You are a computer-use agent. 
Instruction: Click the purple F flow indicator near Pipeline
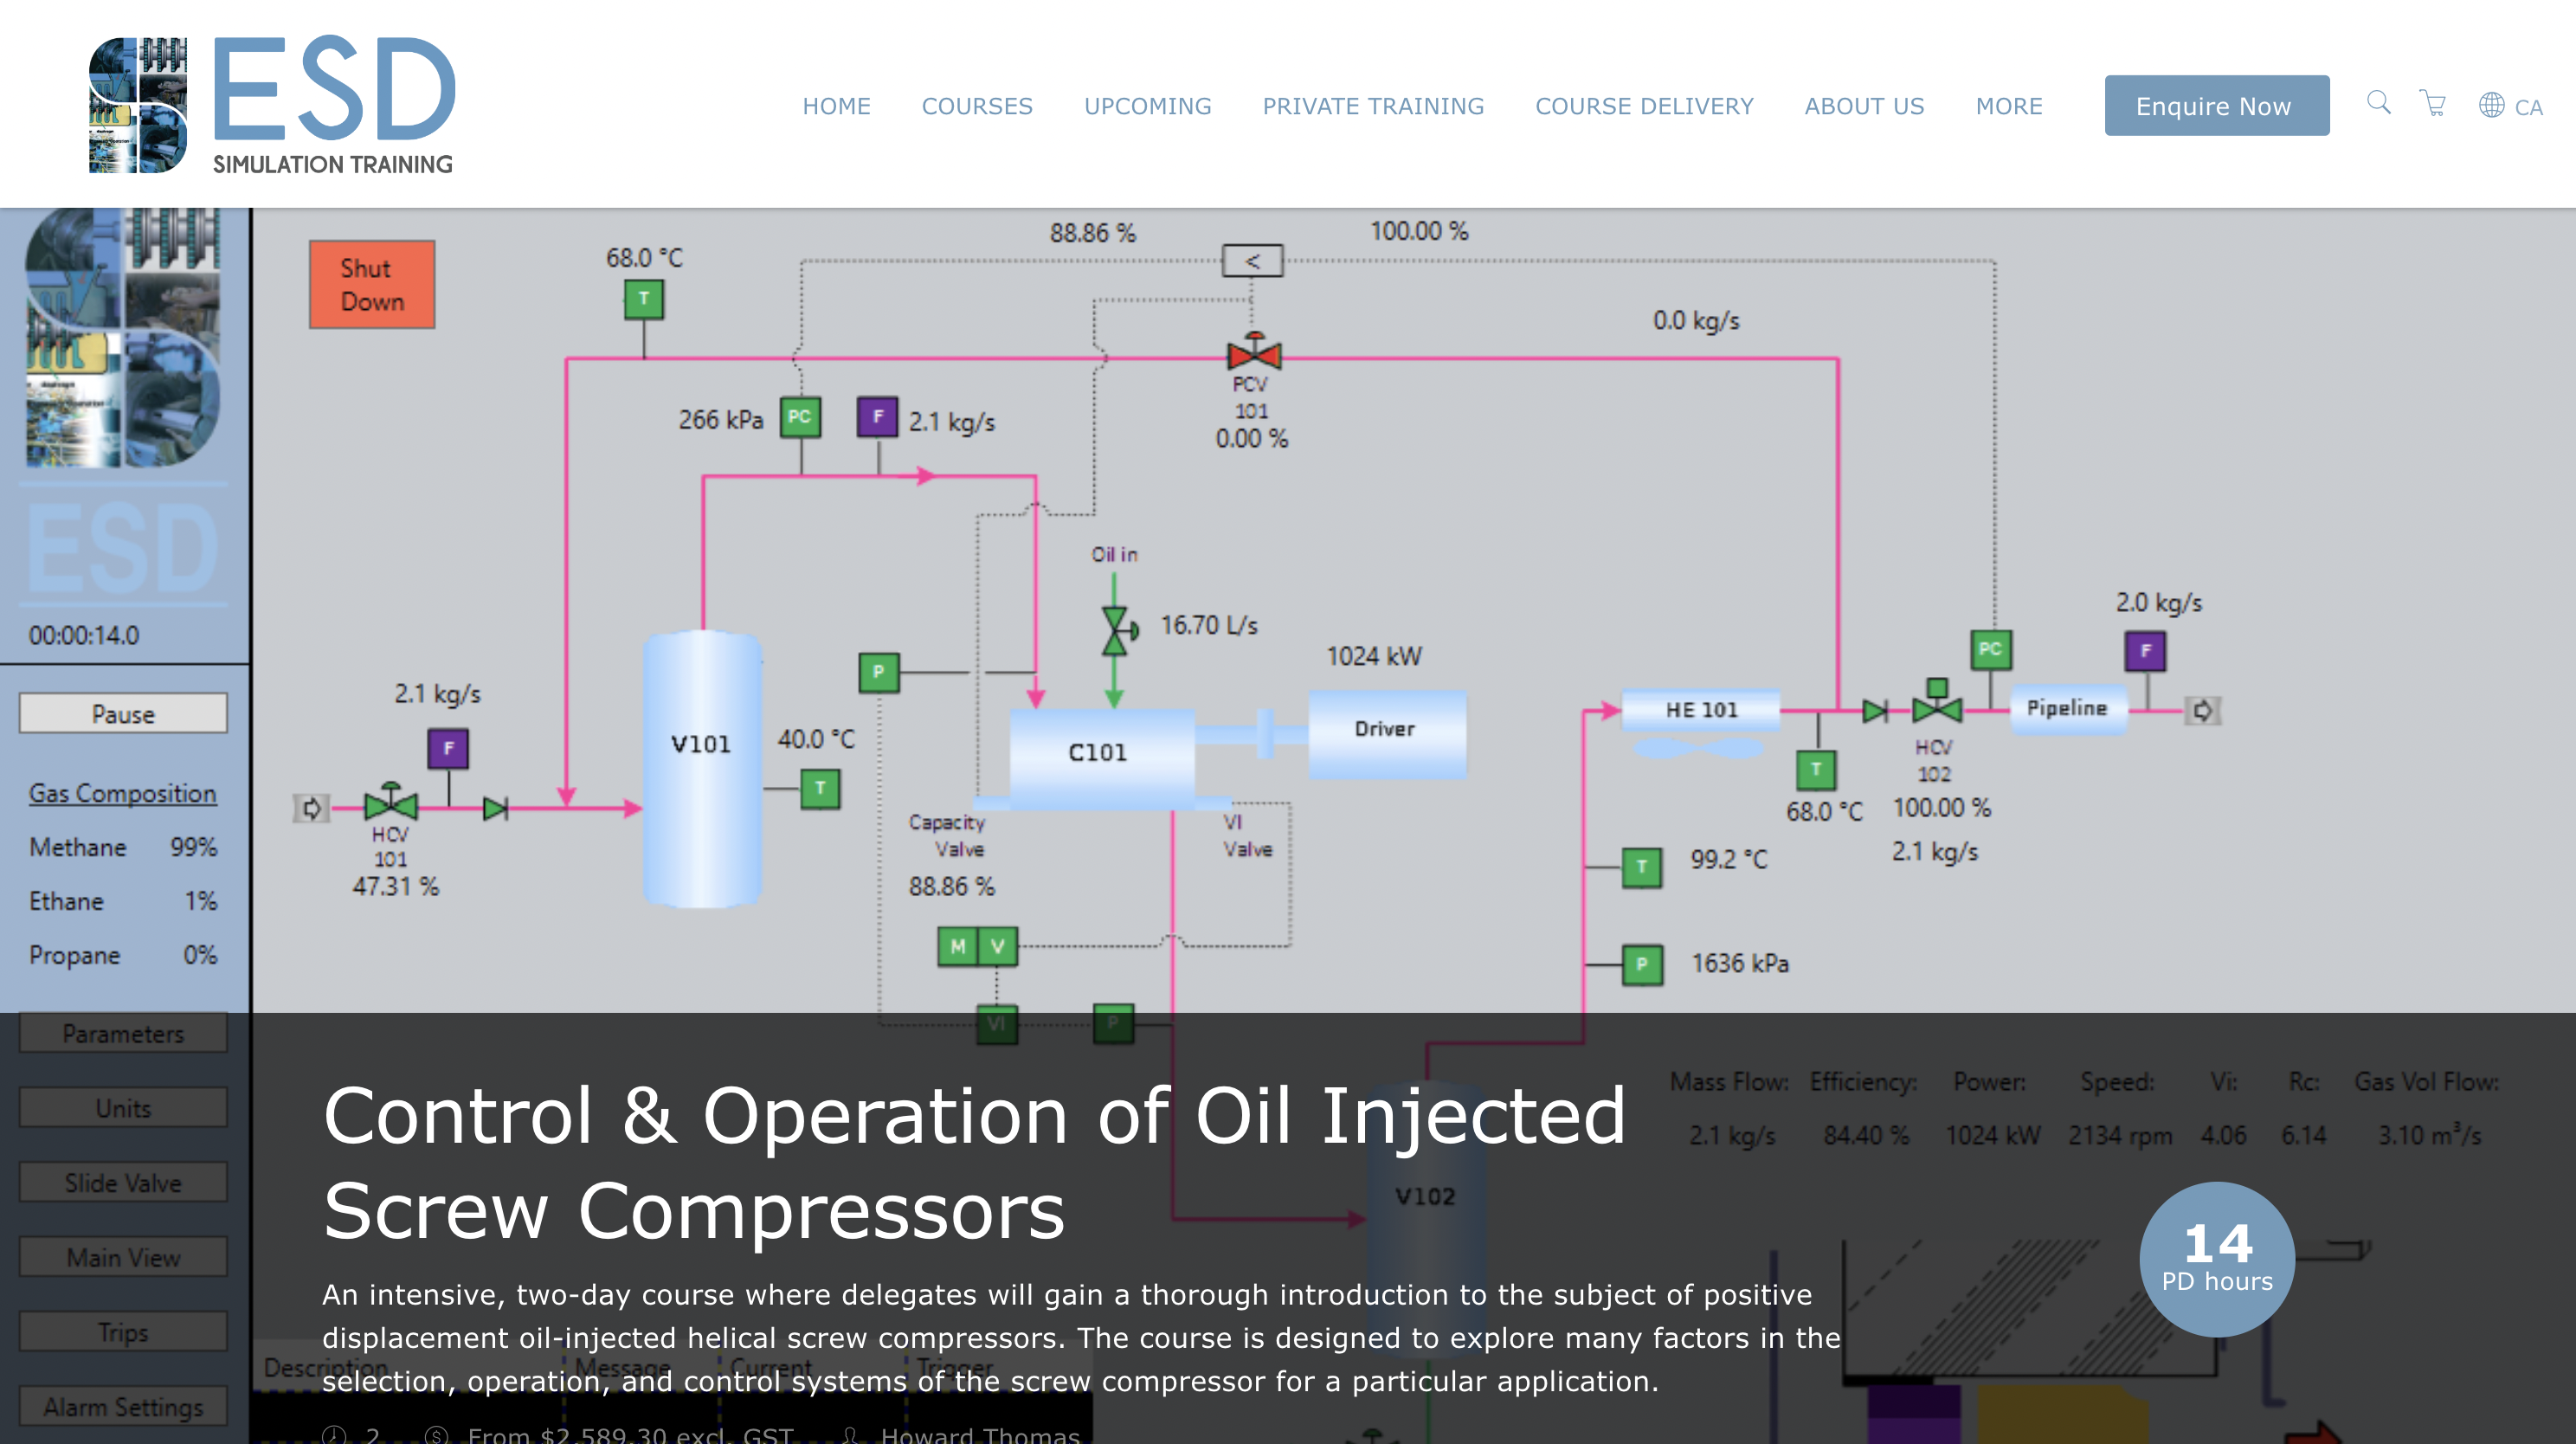click(x=2144, y=651)
